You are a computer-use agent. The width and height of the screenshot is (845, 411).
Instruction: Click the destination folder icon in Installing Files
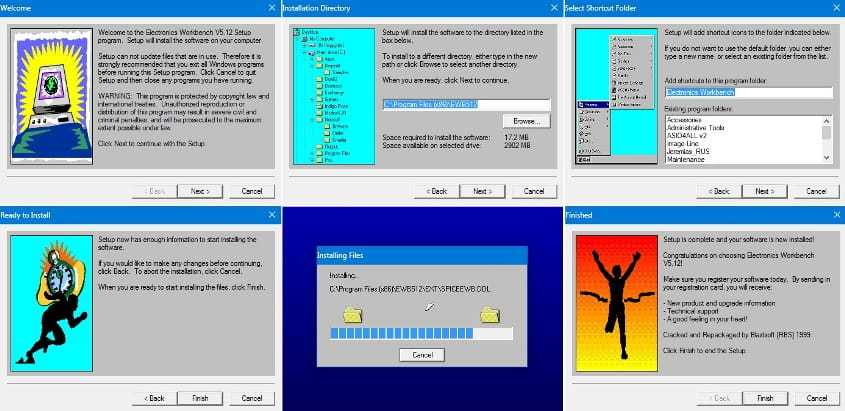click(490, 314)
